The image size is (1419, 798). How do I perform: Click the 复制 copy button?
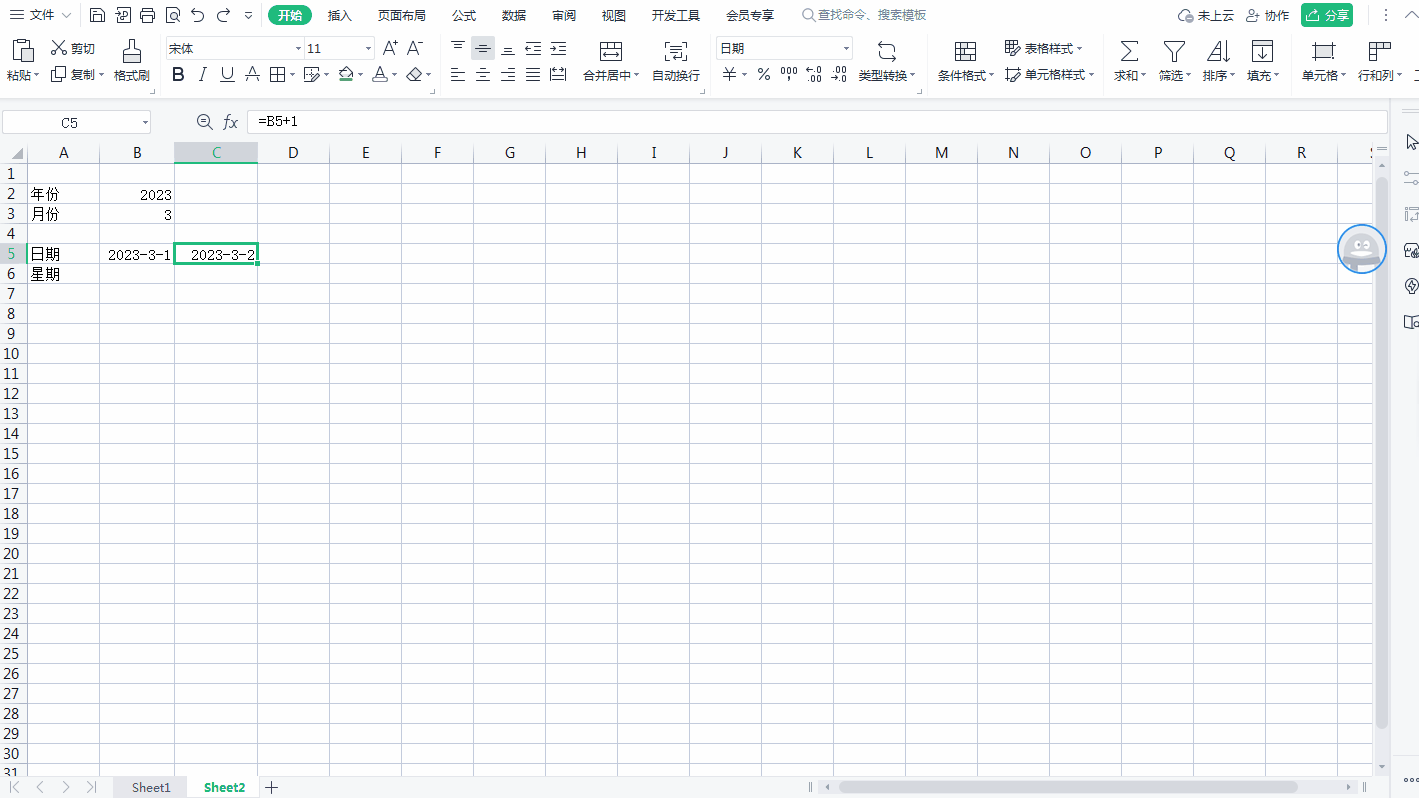tap(77, 75)
